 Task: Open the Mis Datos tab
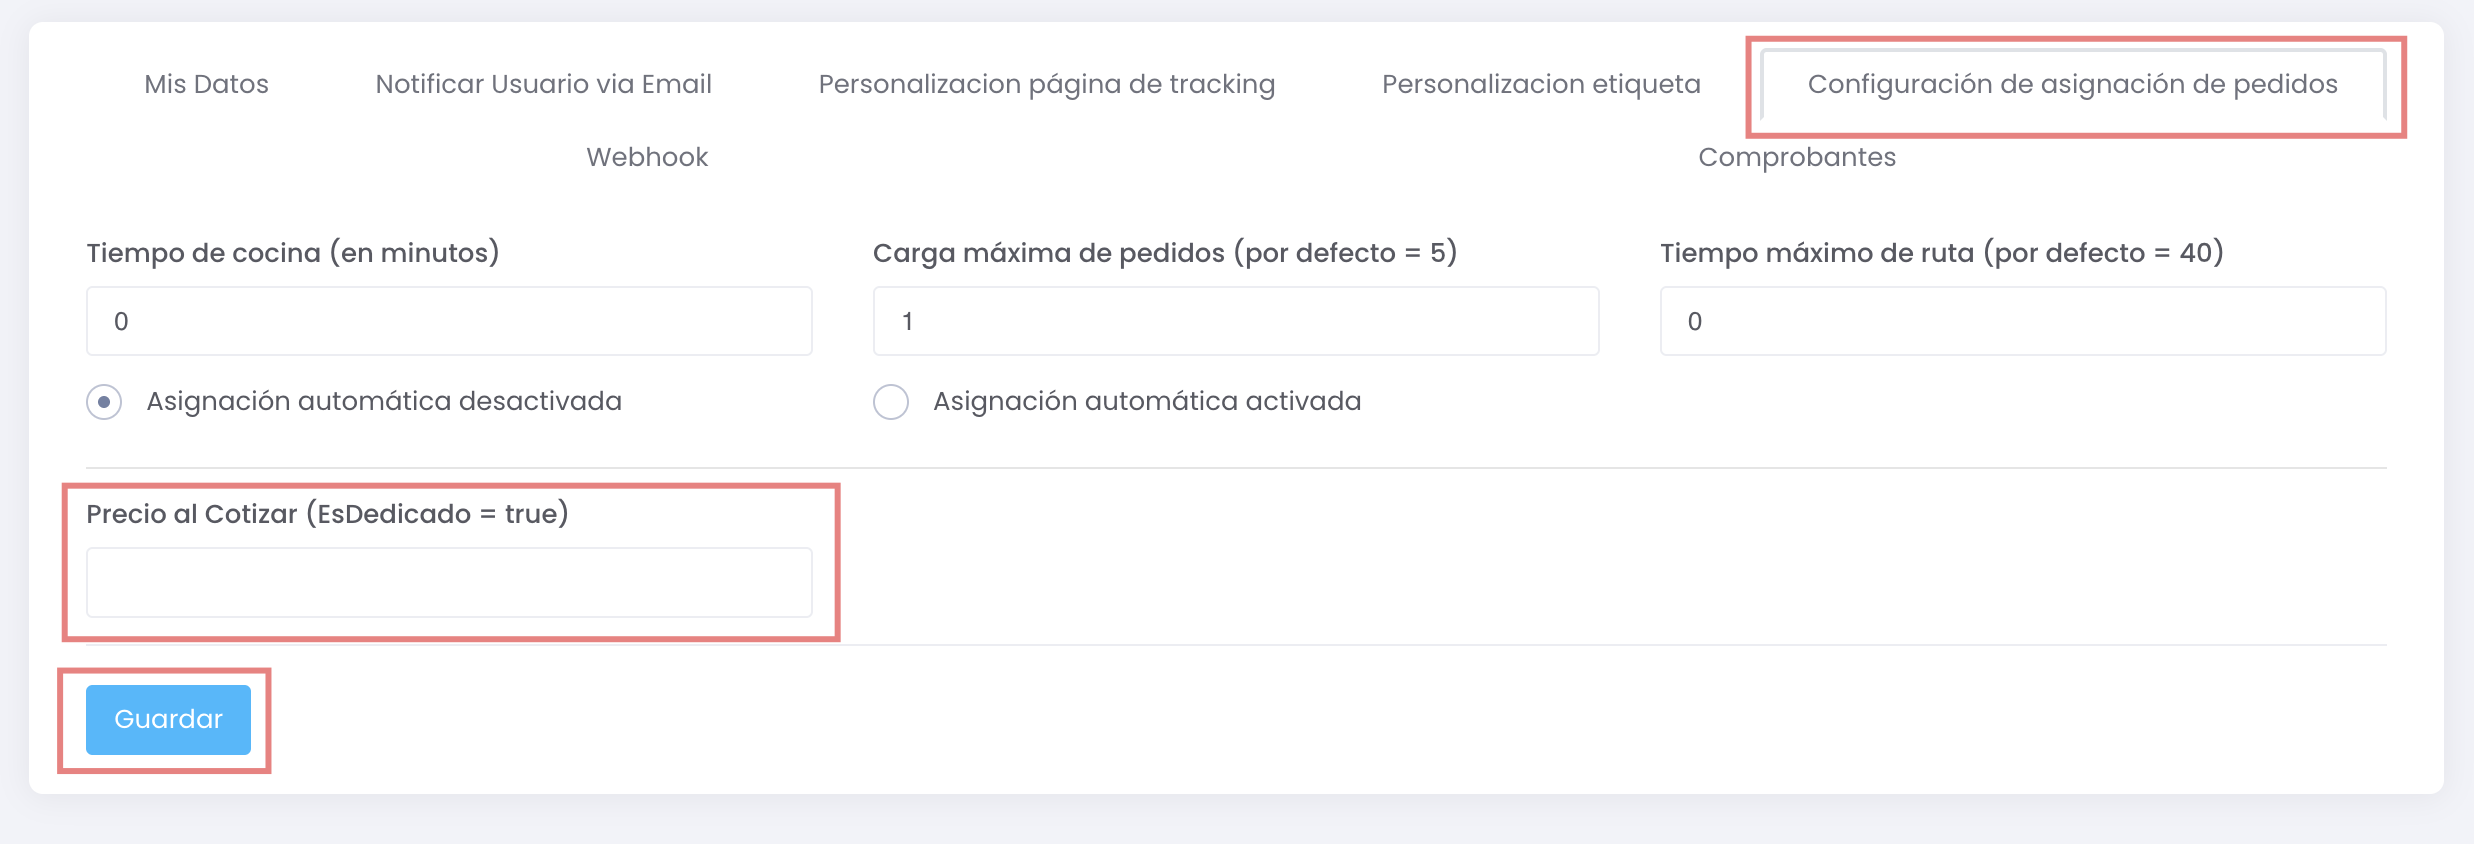(206, 84)
